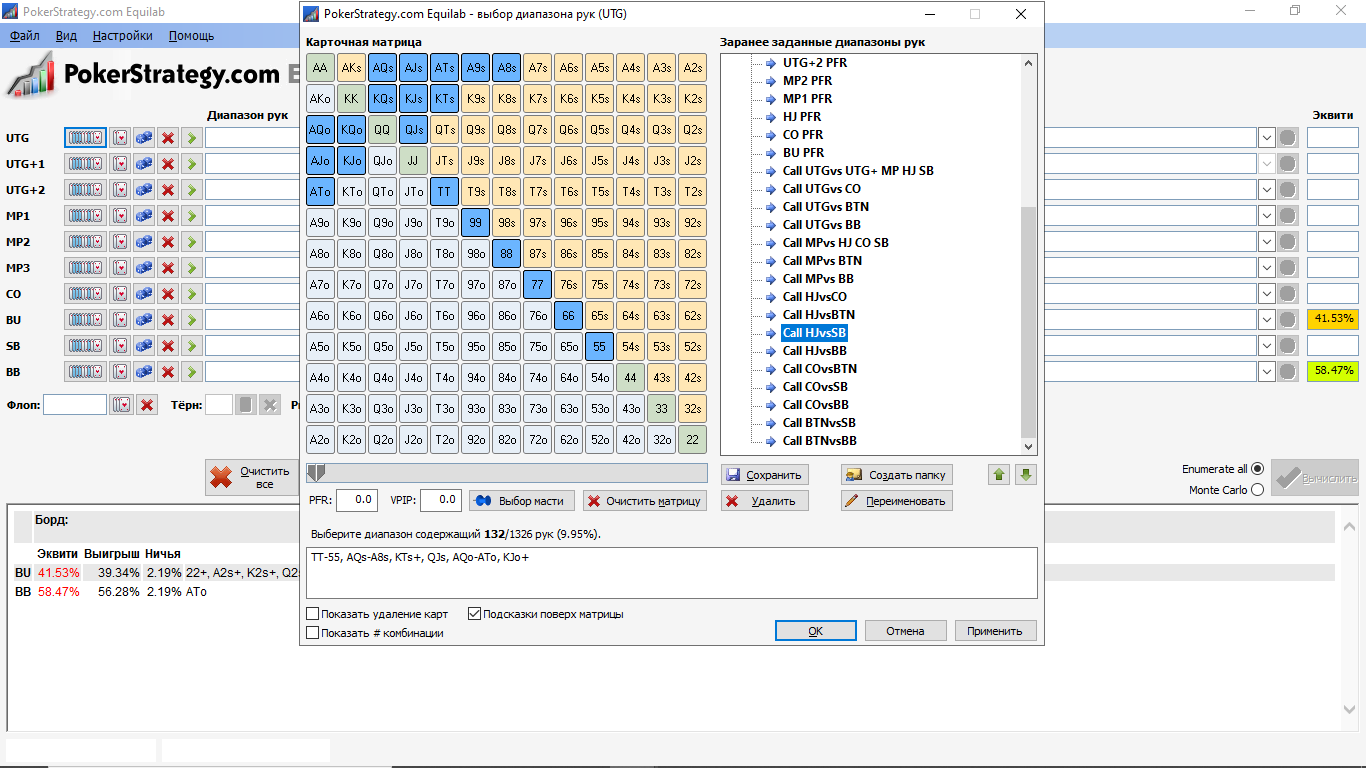Click the 58.47% equity cell for BB
This screenshot has height=768, width=1366.
pos(1333,371)
